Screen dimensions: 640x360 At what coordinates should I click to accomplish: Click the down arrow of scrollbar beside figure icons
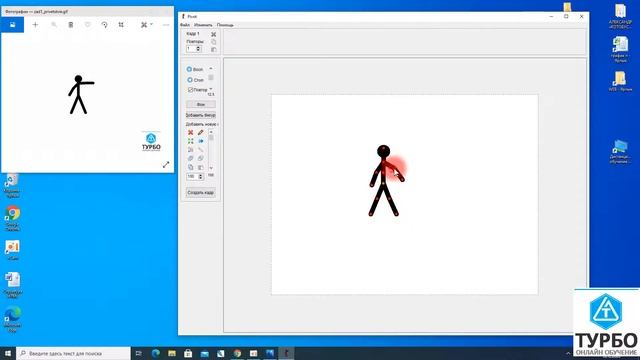click(211, 168)
